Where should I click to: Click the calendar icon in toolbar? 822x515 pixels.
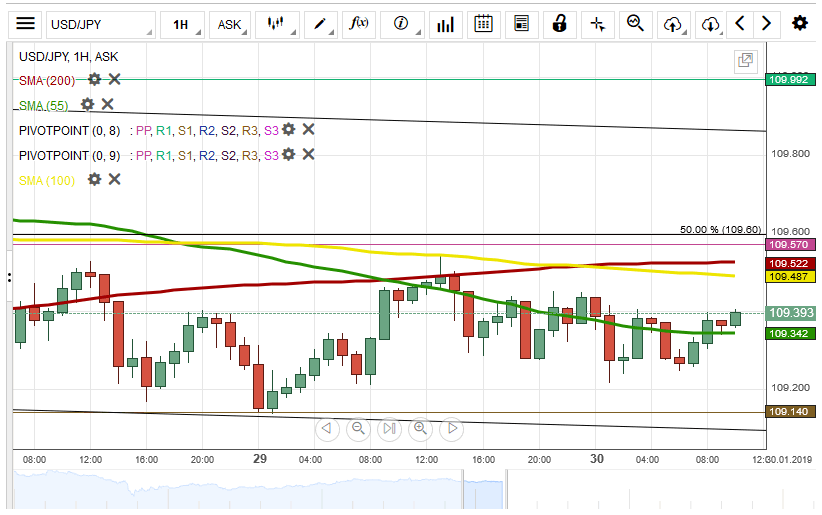[x=483, y=24]
